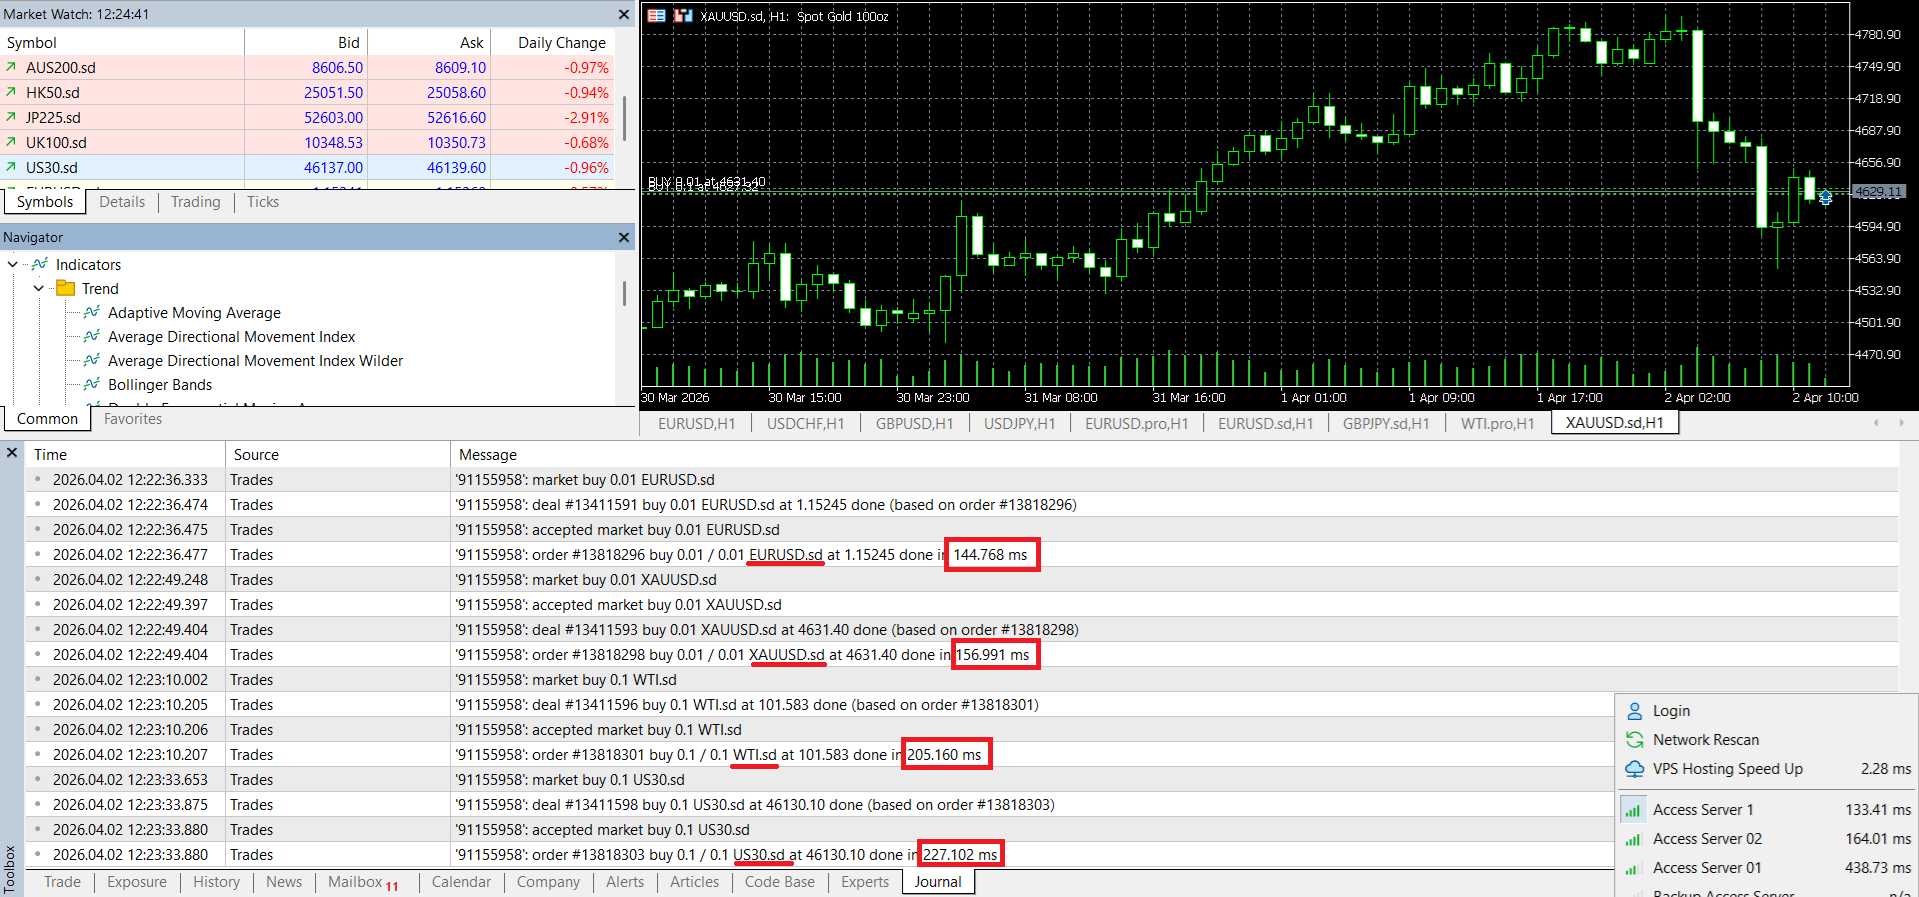Sort Market Watch by the Ask column header
Viewport: 1919px width, 897px height.
pos(429,42)
